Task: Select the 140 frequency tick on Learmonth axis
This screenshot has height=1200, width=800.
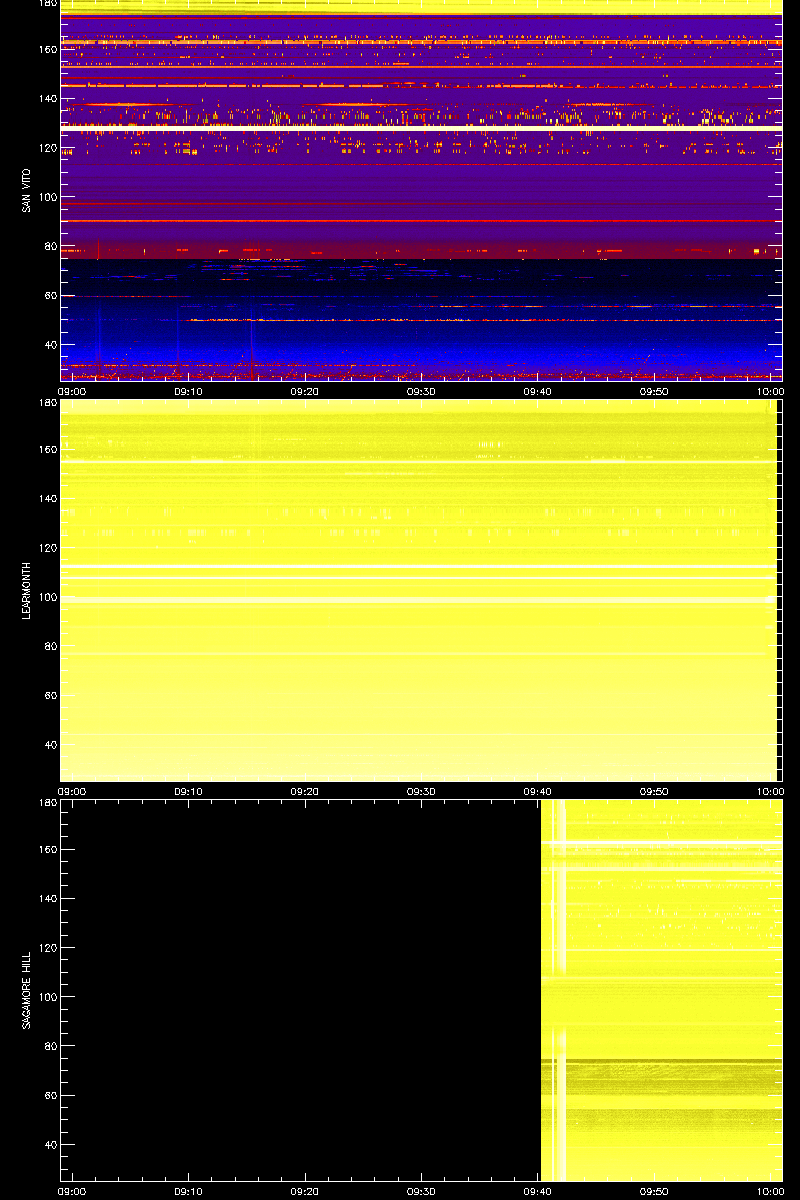Action: coord(47,499)
